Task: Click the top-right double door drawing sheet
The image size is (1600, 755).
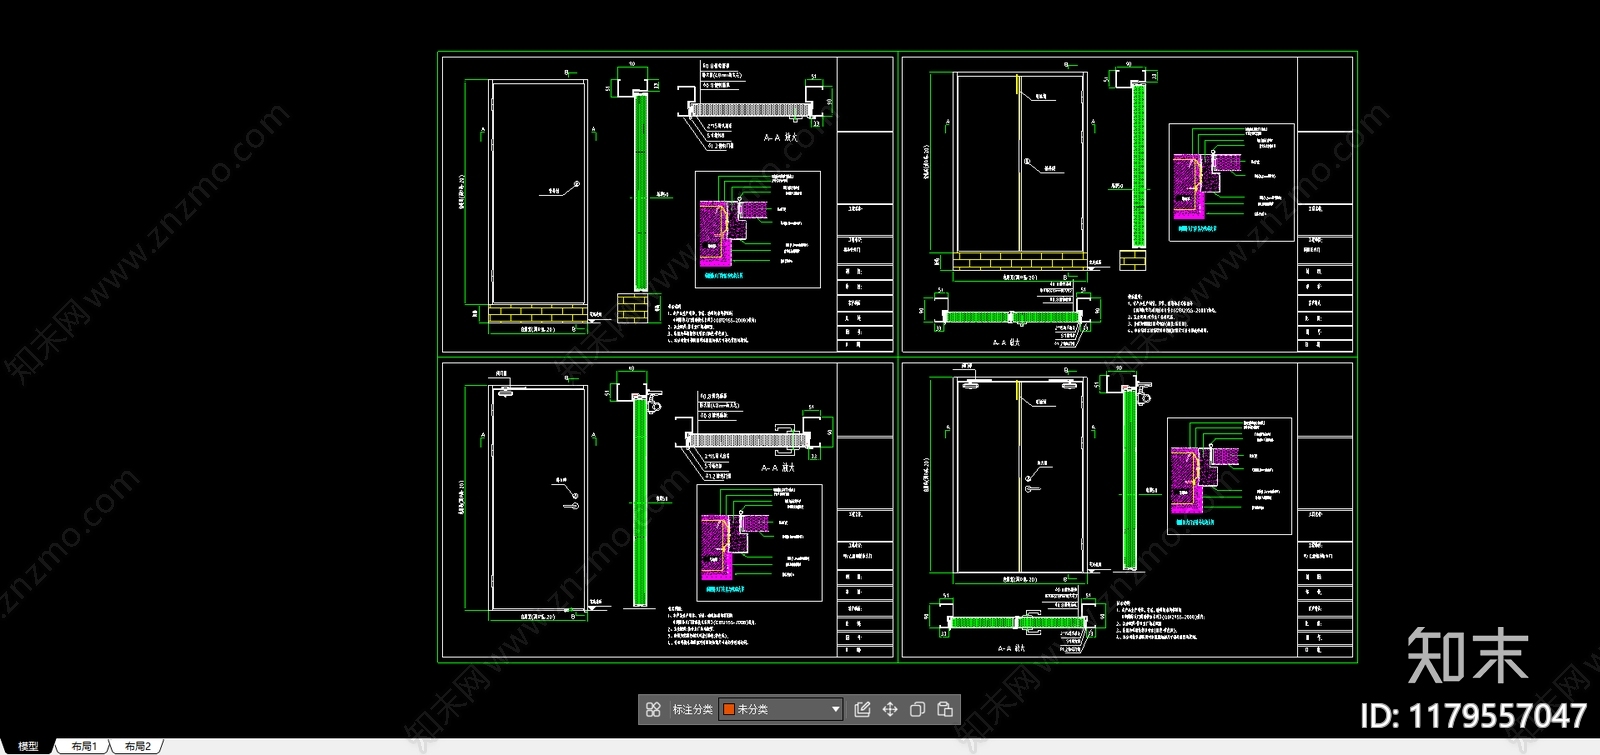Action: coord(1127,204)
